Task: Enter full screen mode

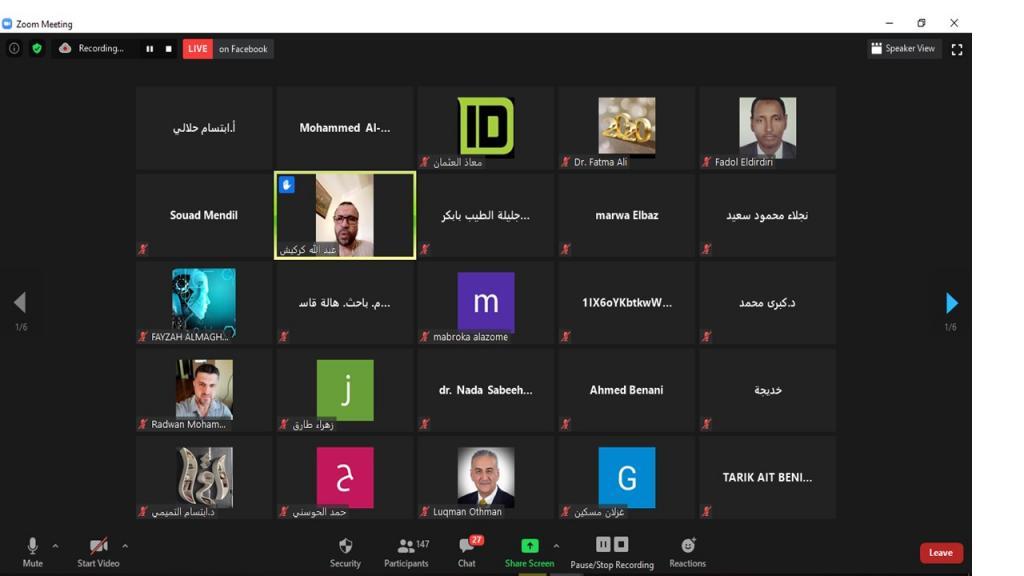Action: click(957, 49)
